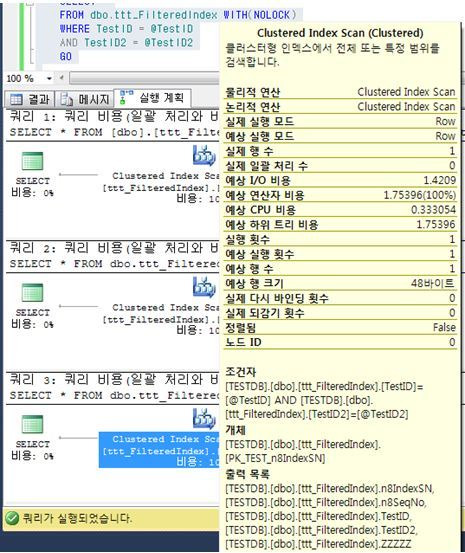The height and width of the screenshot is (553, 465).
Task: Click the 출력 목록 output list heading
Action: click(247, 474)
